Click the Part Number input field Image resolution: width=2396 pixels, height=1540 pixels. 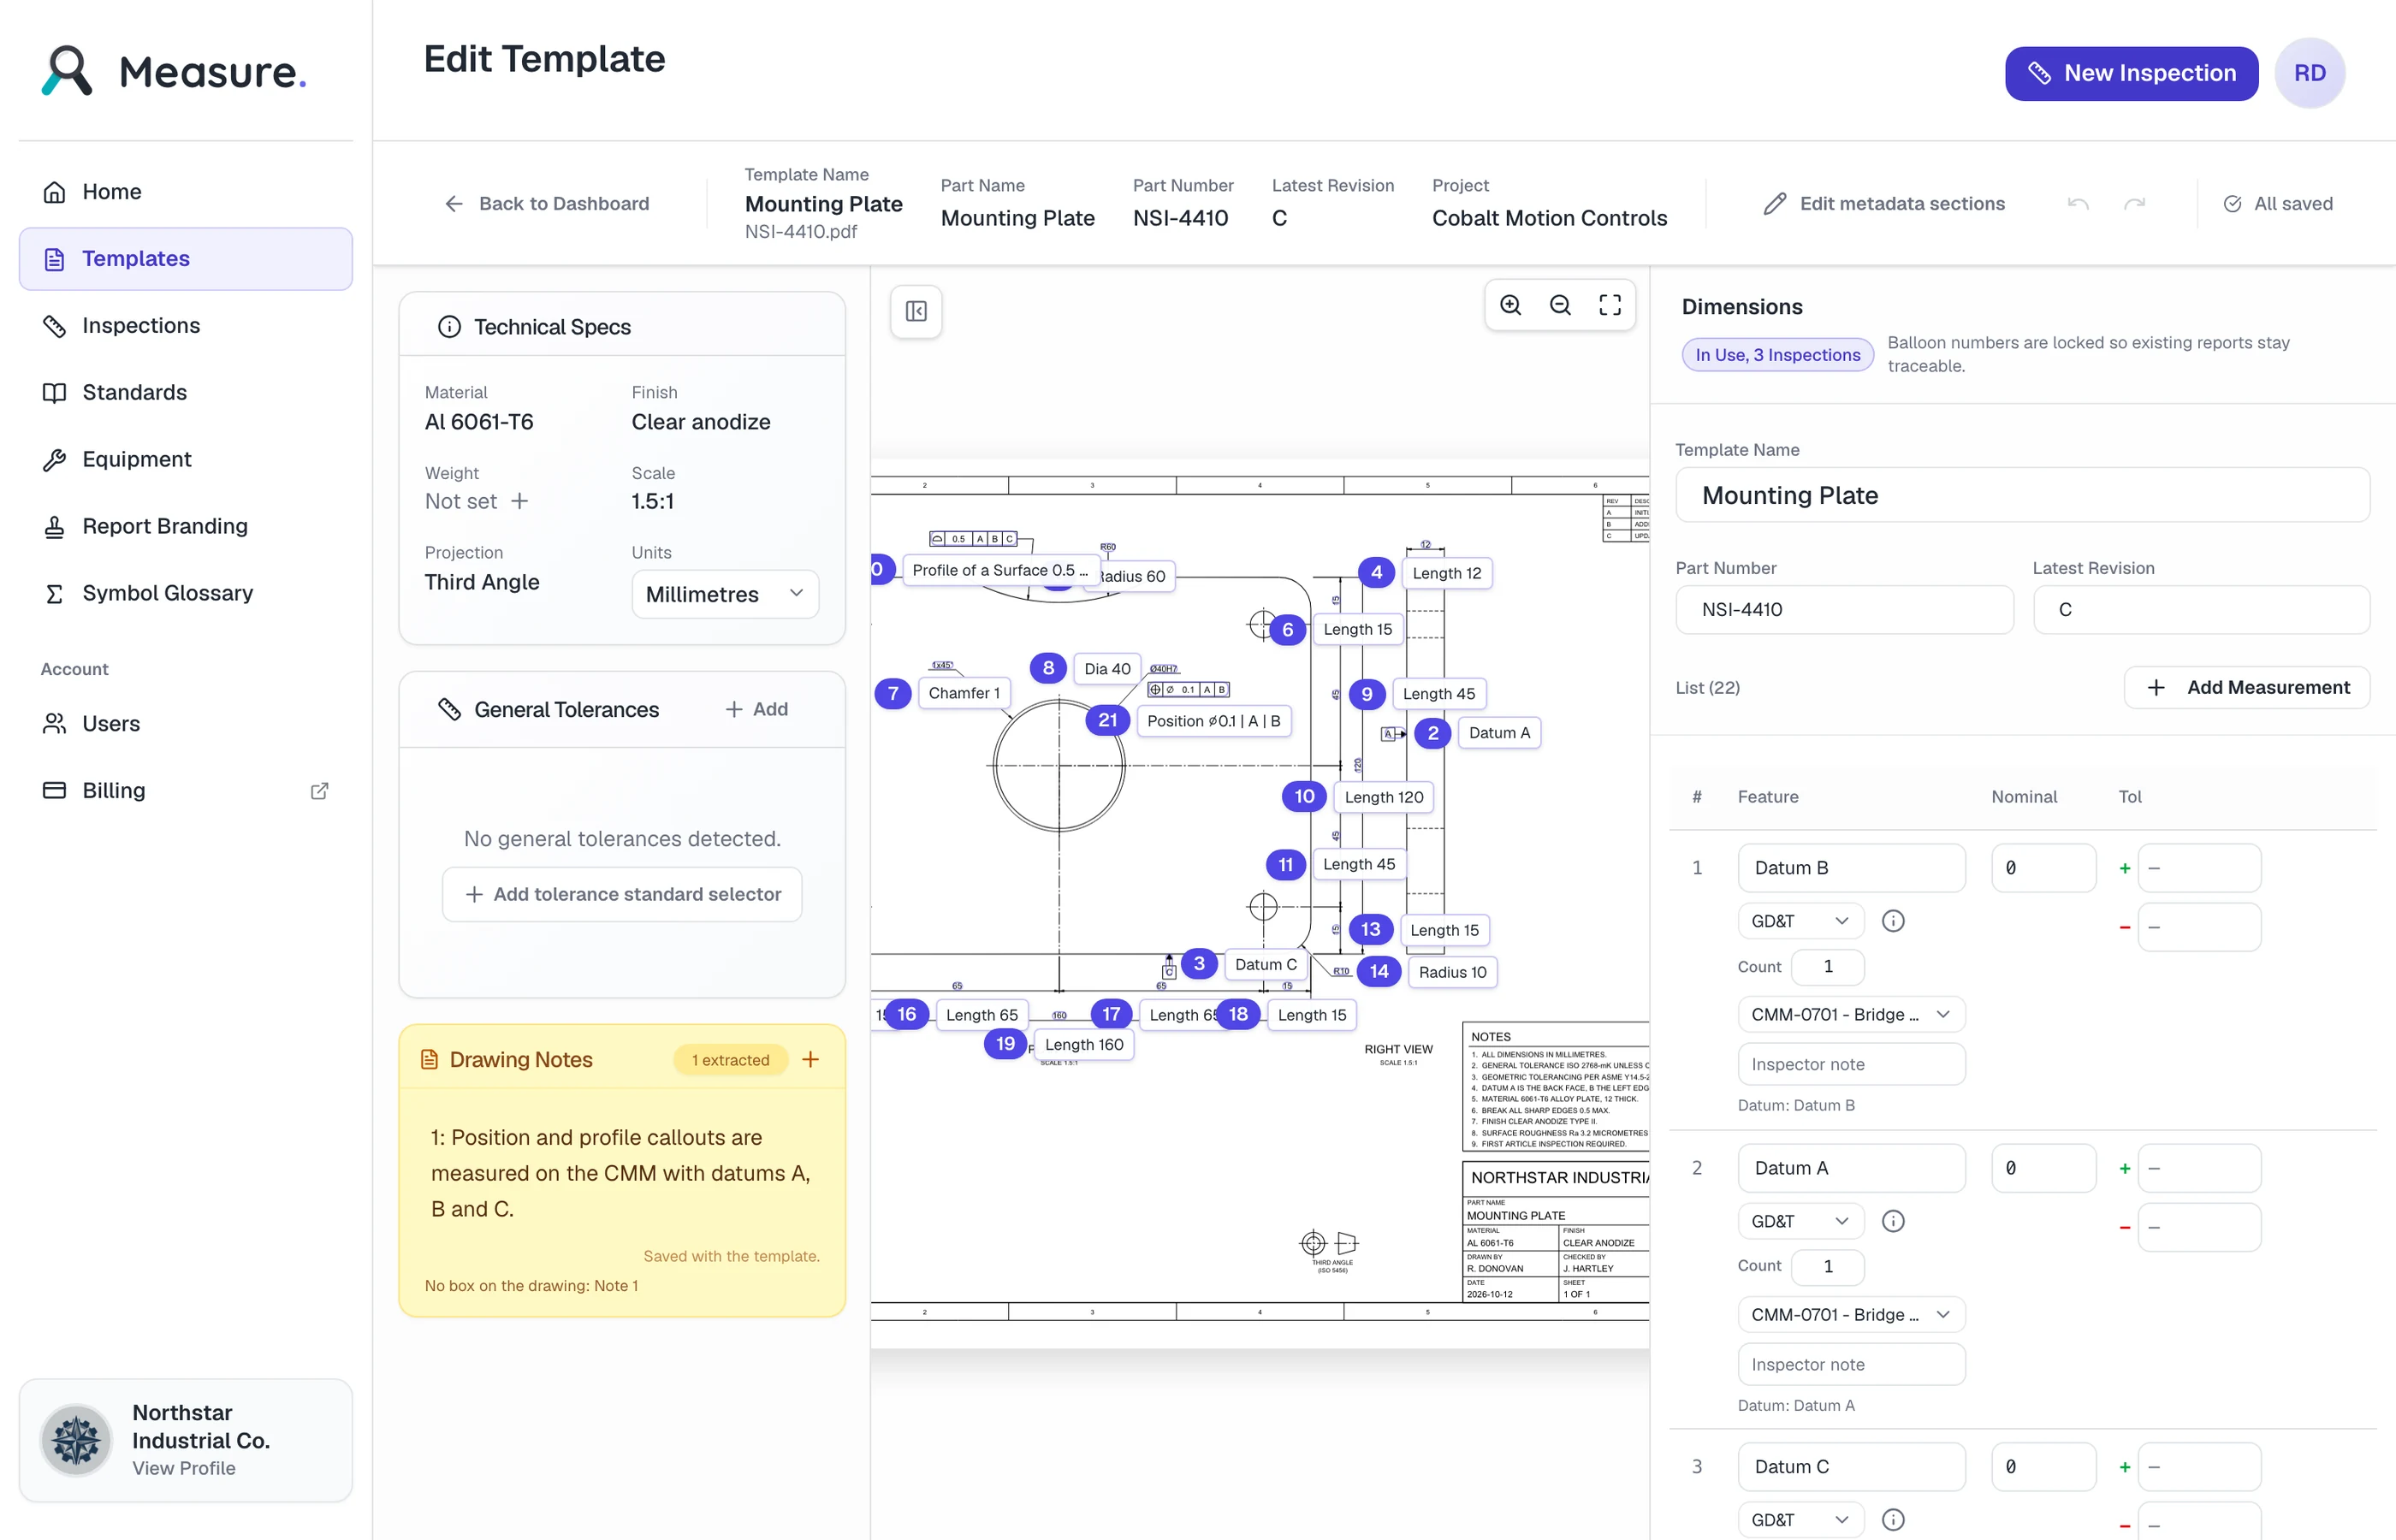1844,609
